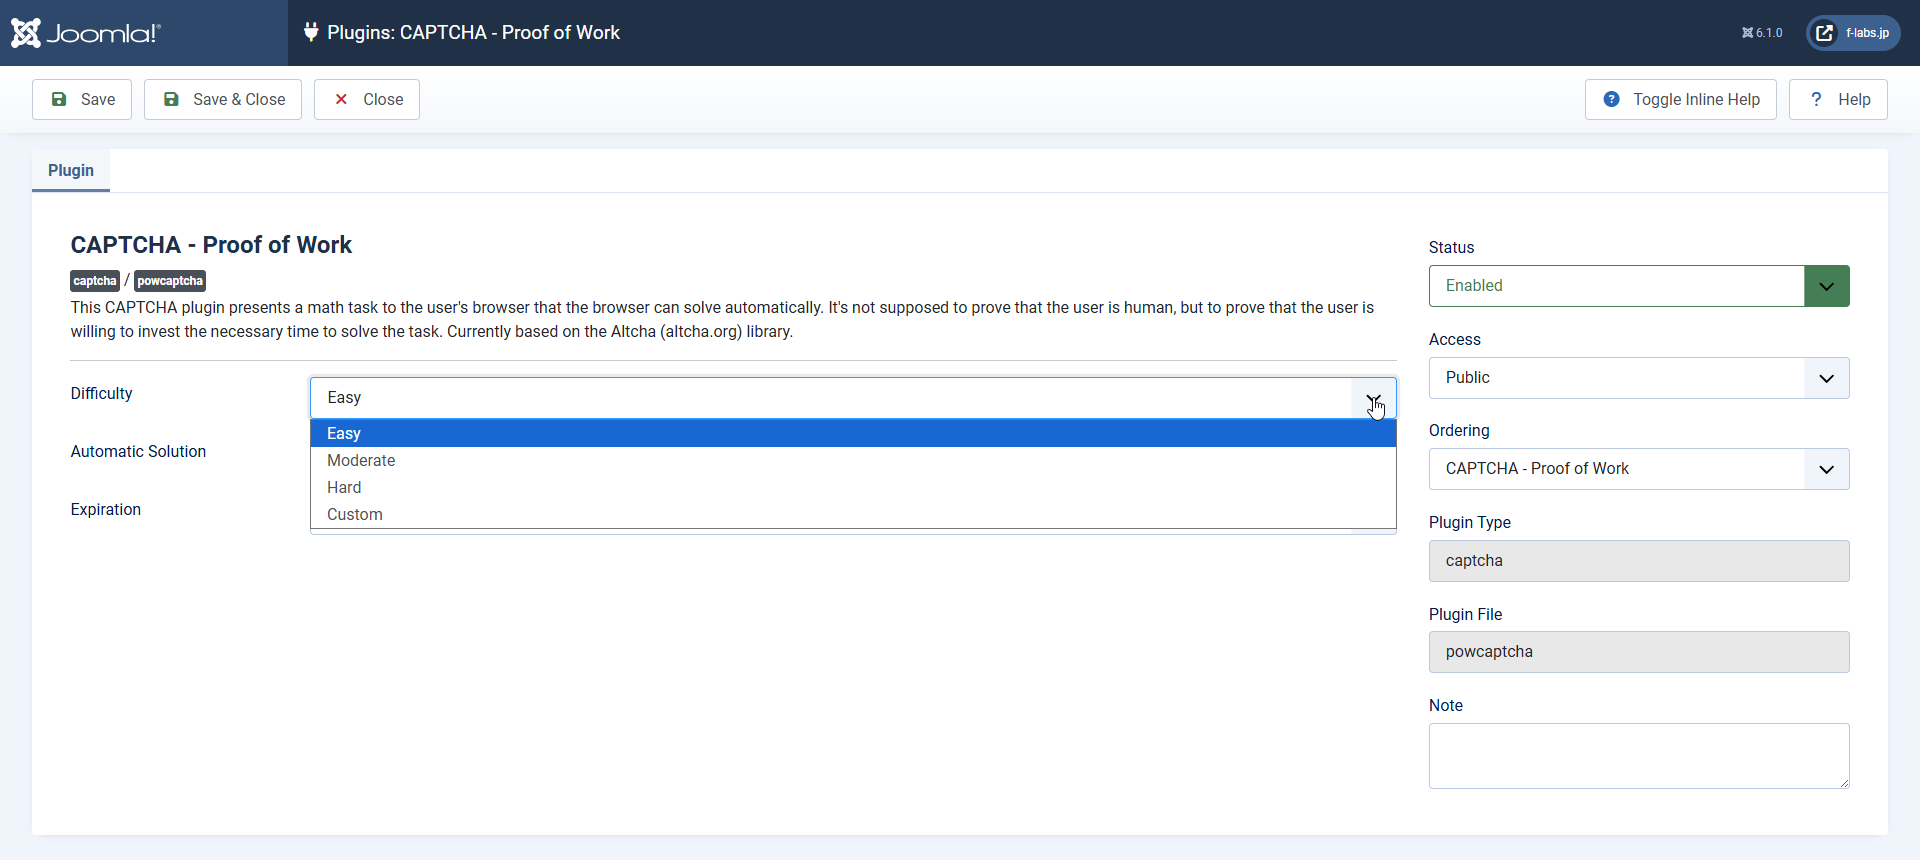
Task: Click the Joomla 6.1.0 version badge
Action: (1762, 33)
